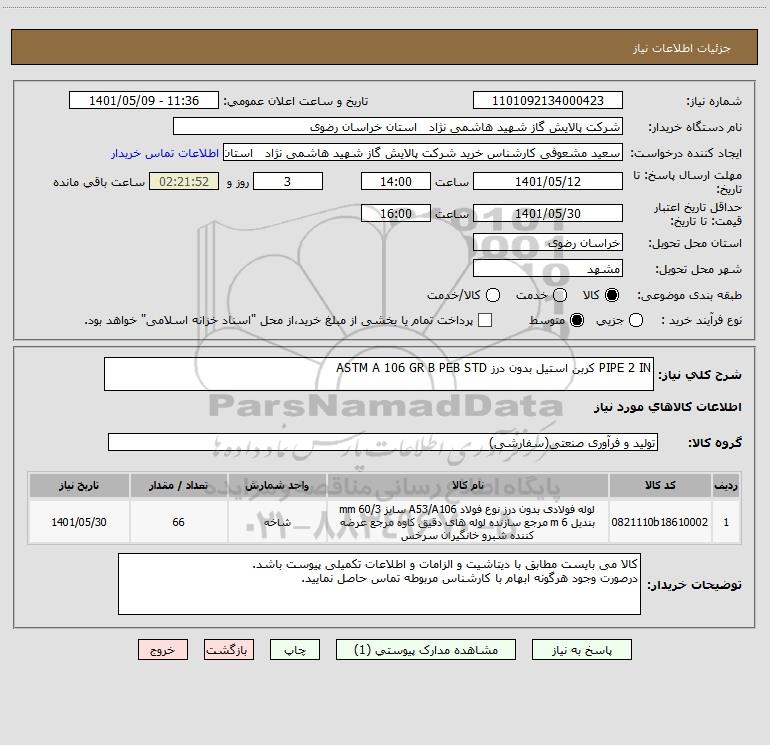Click the general description field PIPE 2 IN
Screen dimensions: 770x745
coord(379,374)
